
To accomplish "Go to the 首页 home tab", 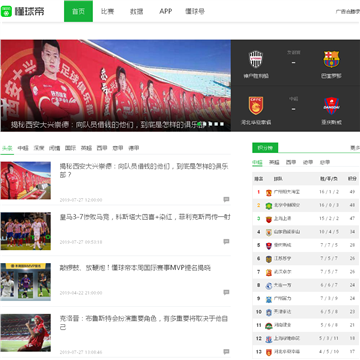I will [78, 11].
